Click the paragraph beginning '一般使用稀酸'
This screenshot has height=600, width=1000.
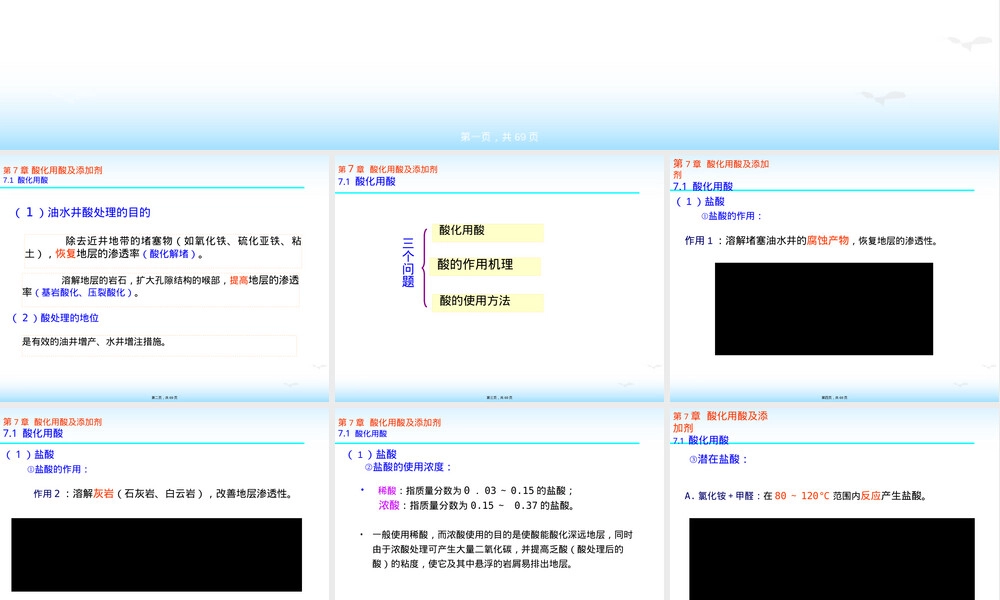pyautogui.click(x=503, y=549)
